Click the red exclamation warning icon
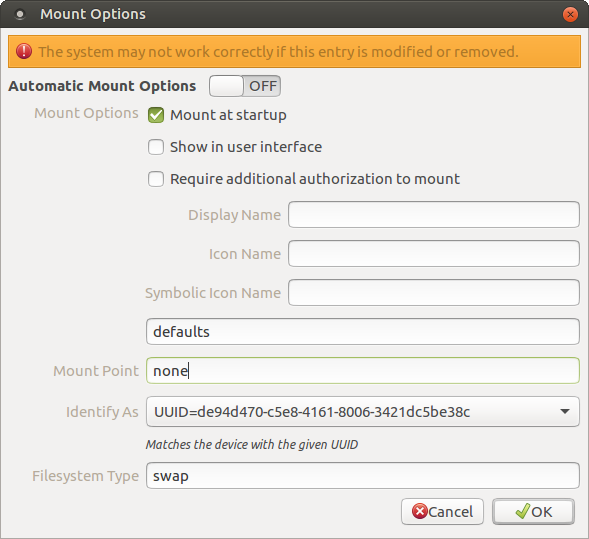The width and height of the screenshot is (589, 539). [24, 51]
